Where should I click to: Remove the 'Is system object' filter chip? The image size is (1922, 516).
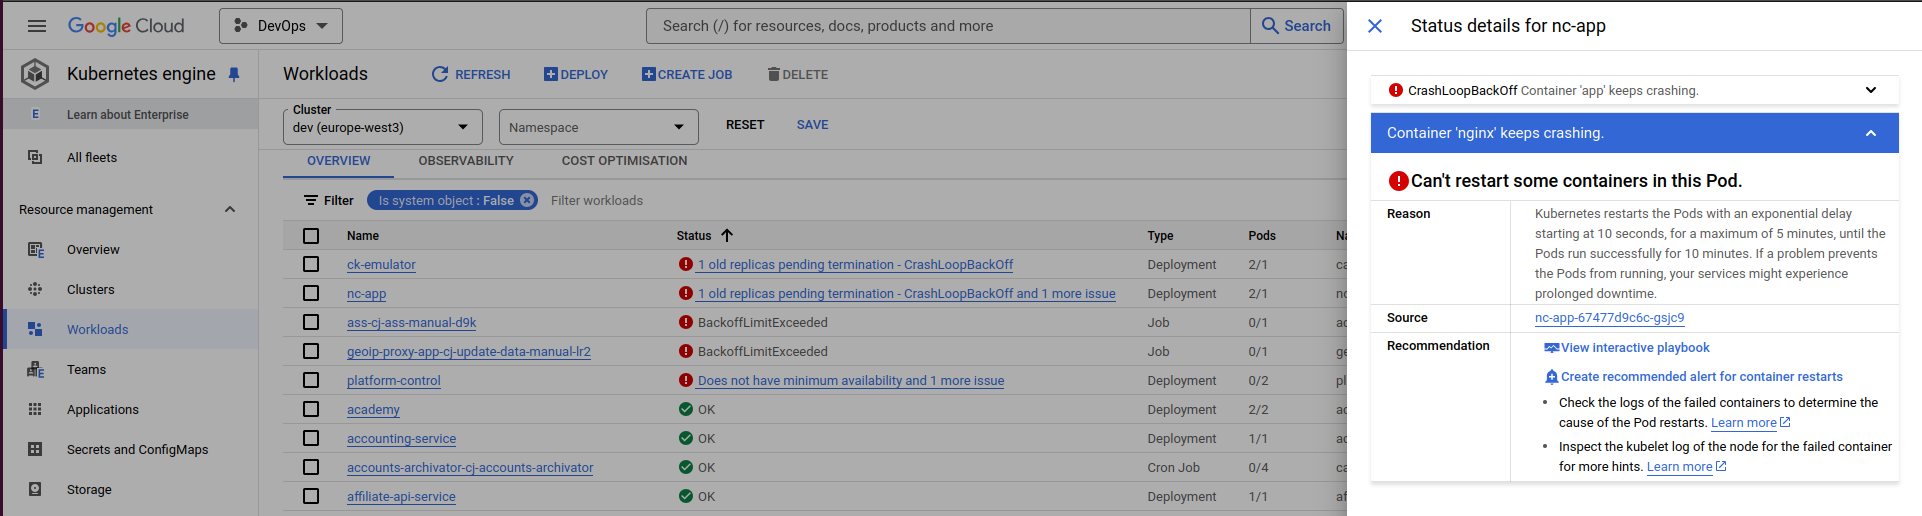527,200
